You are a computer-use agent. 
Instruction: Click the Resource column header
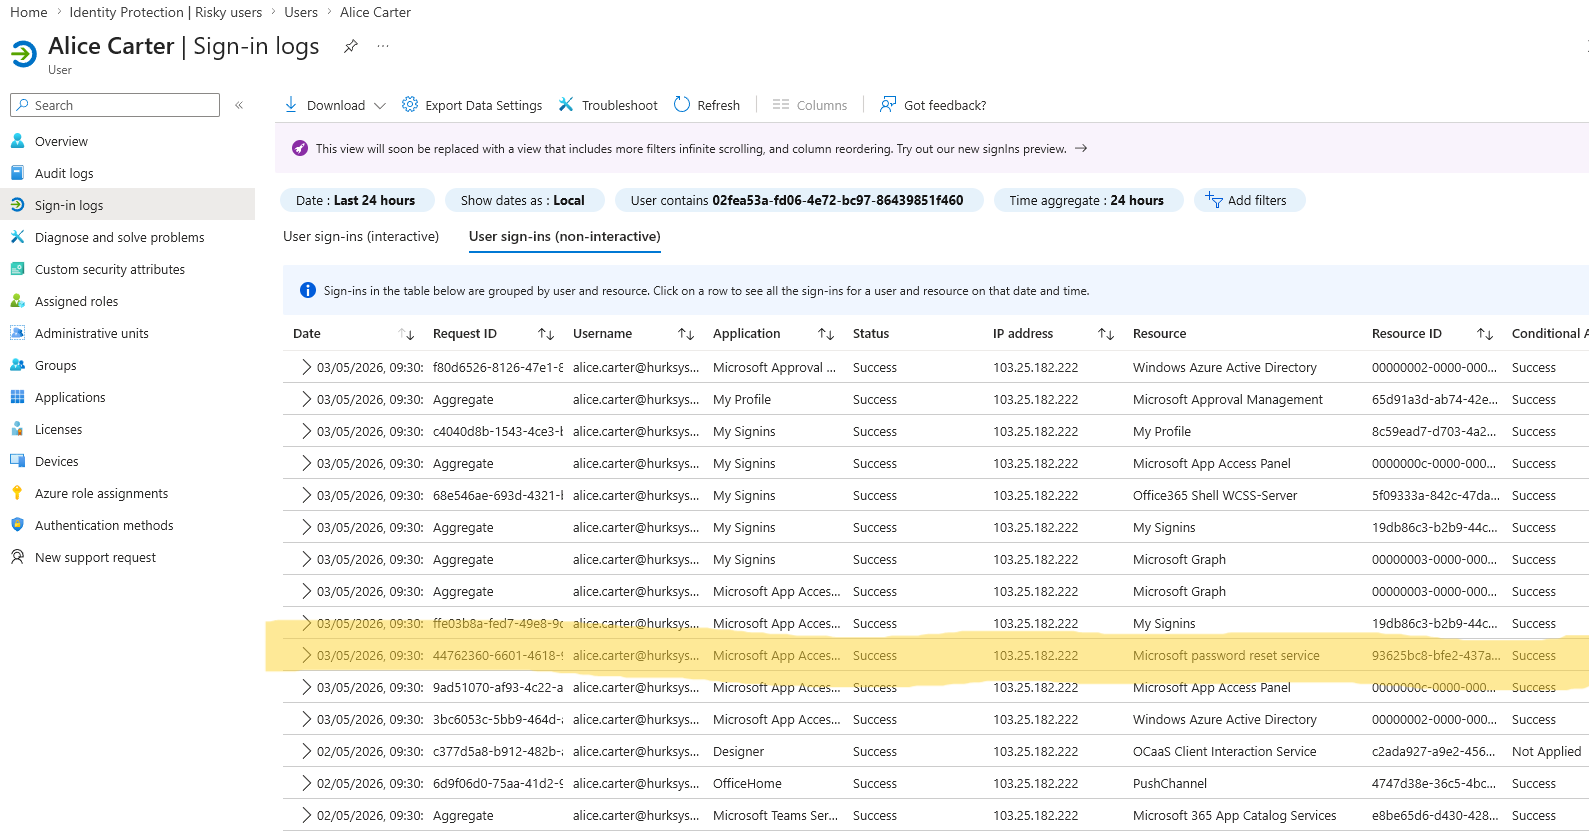[x=1159, y=334]
